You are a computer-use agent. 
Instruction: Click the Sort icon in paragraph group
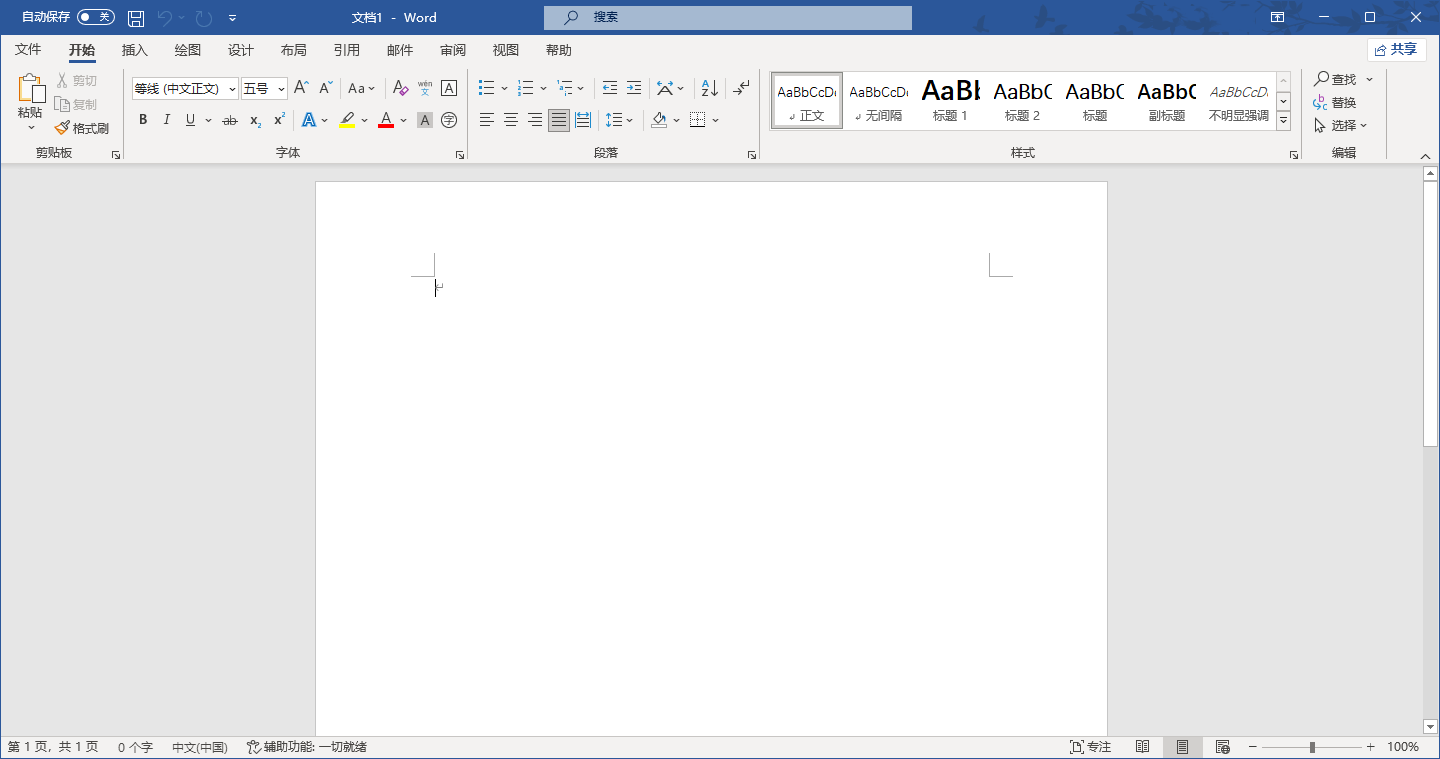tap(709, 88)
